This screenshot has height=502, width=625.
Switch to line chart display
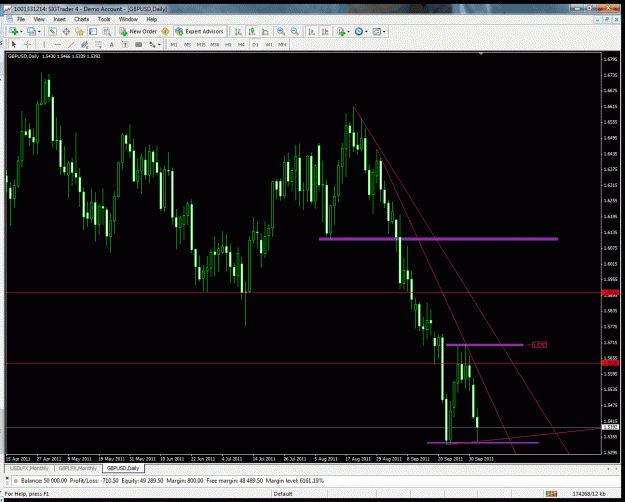[x=265, y=31]
